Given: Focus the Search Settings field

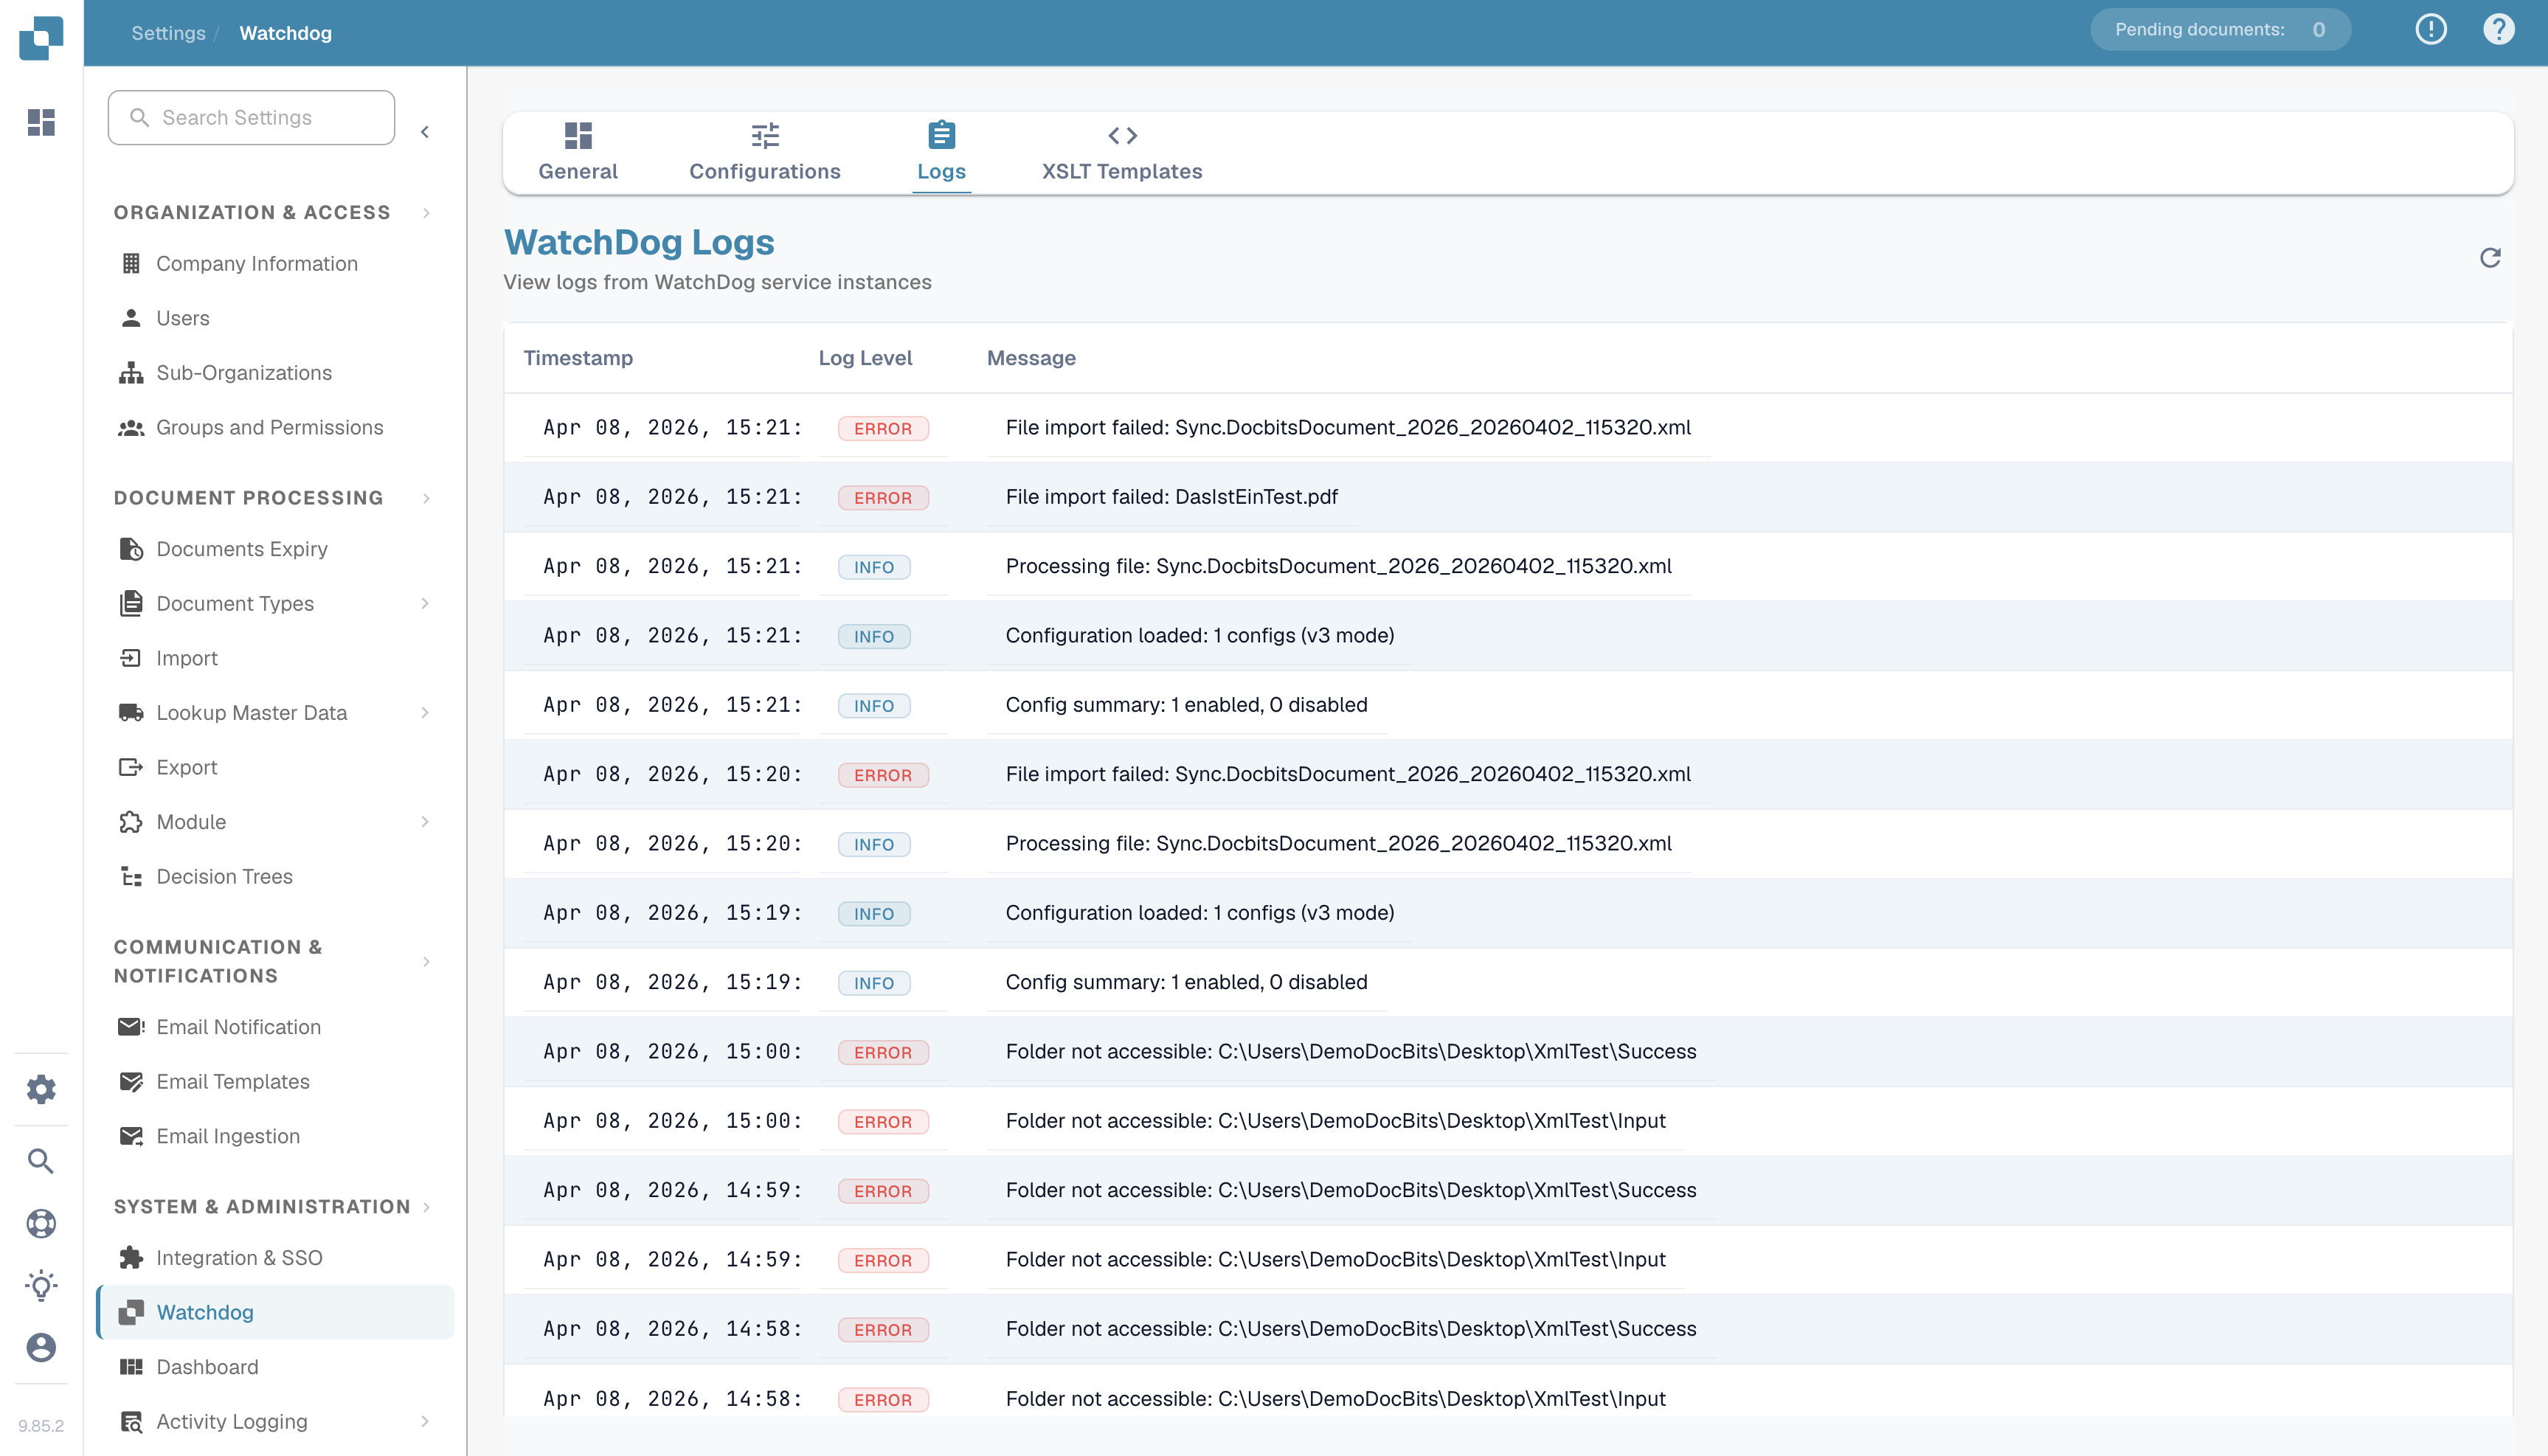Looking at the screenshot, I should pos(252,117).
